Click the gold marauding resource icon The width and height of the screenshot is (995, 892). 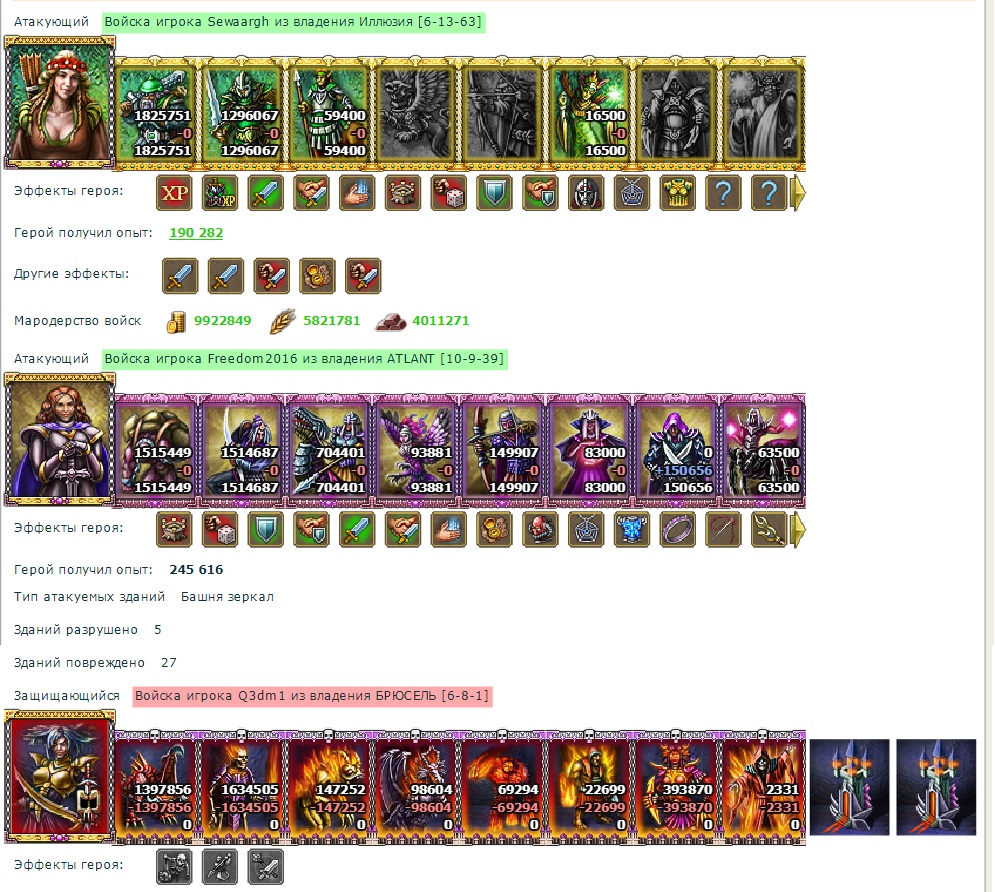[176, 322]
